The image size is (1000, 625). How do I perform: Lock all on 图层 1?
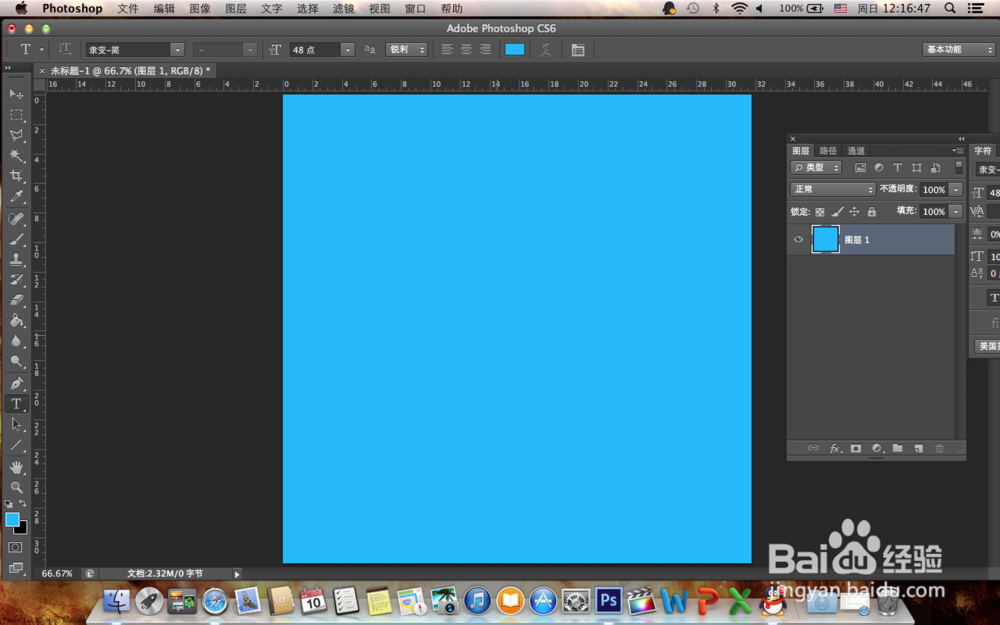coord(872,212)
